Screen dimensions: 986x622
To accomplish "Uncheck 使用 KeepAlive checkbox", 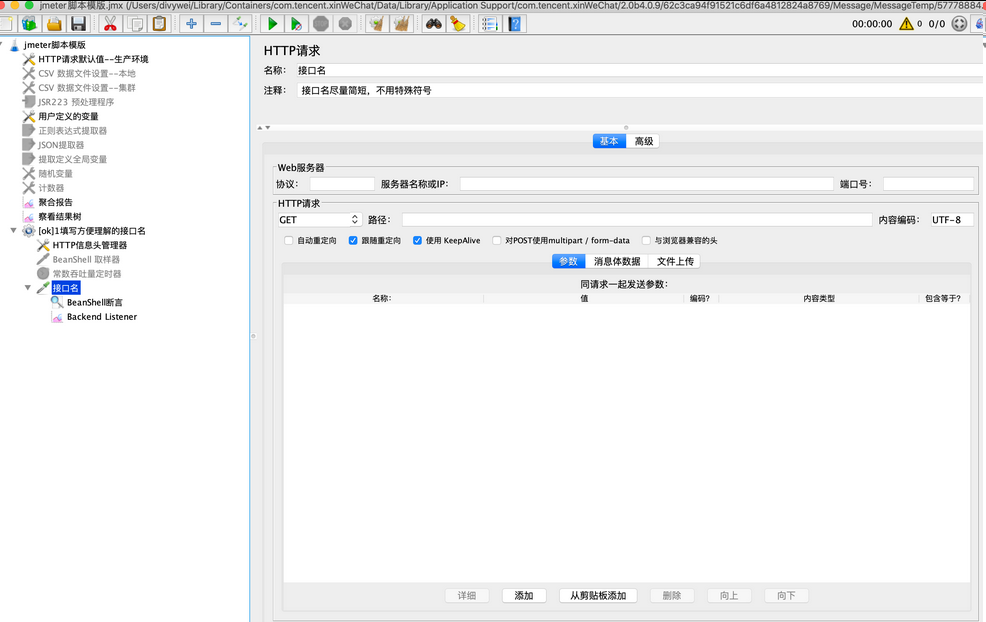I will click(417, 240).
